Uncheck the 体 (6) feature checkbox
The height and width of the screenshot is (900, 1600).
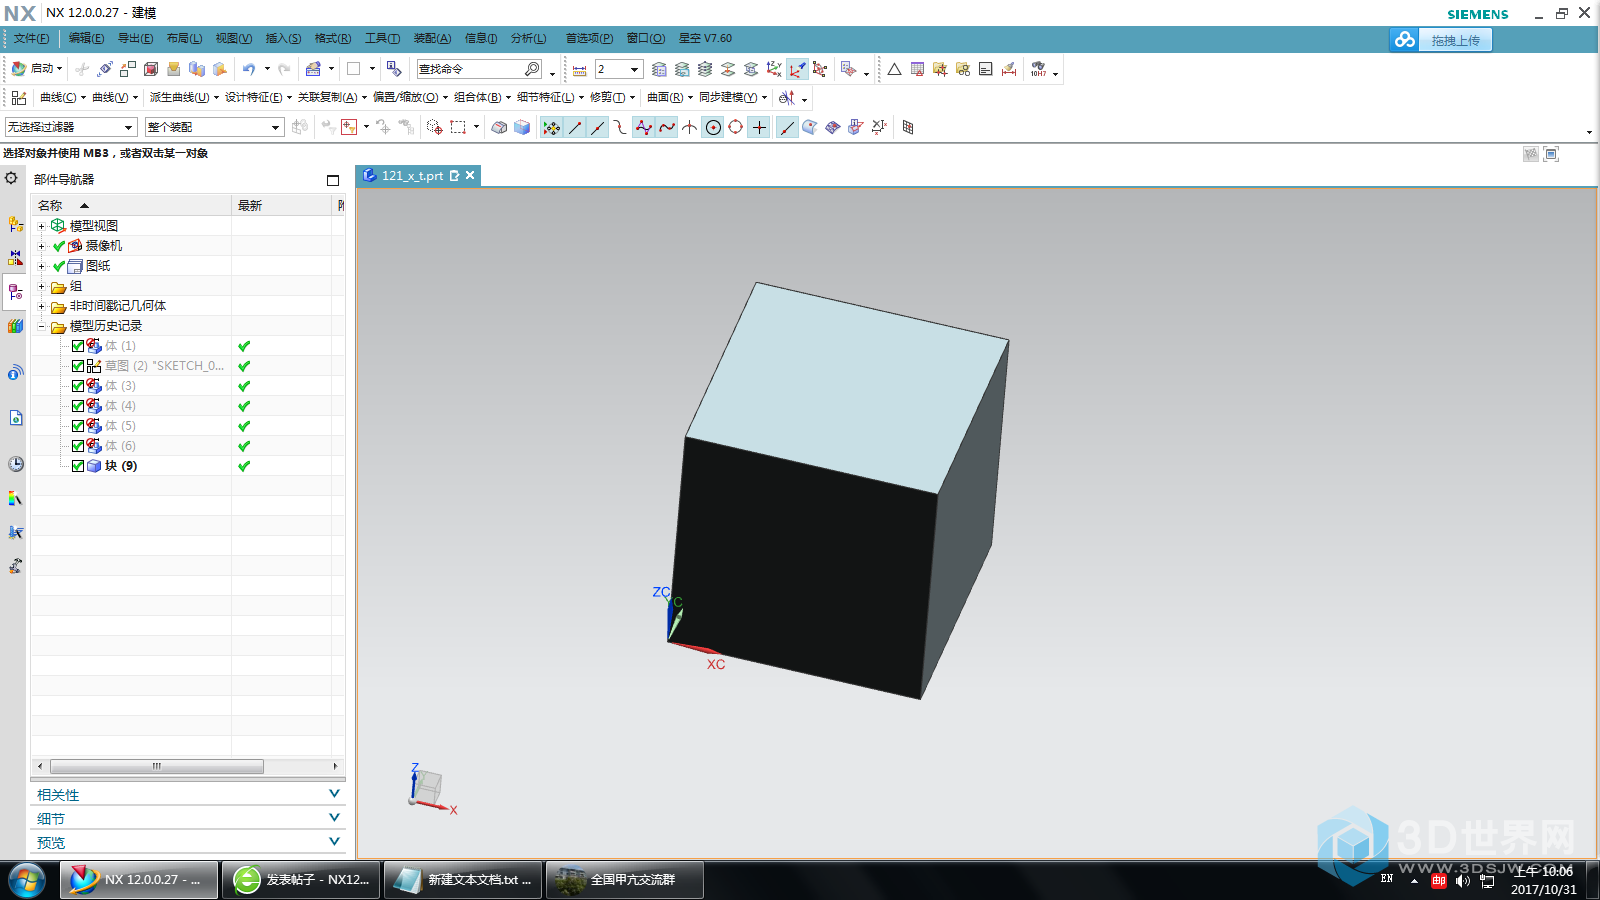(78, 446)
